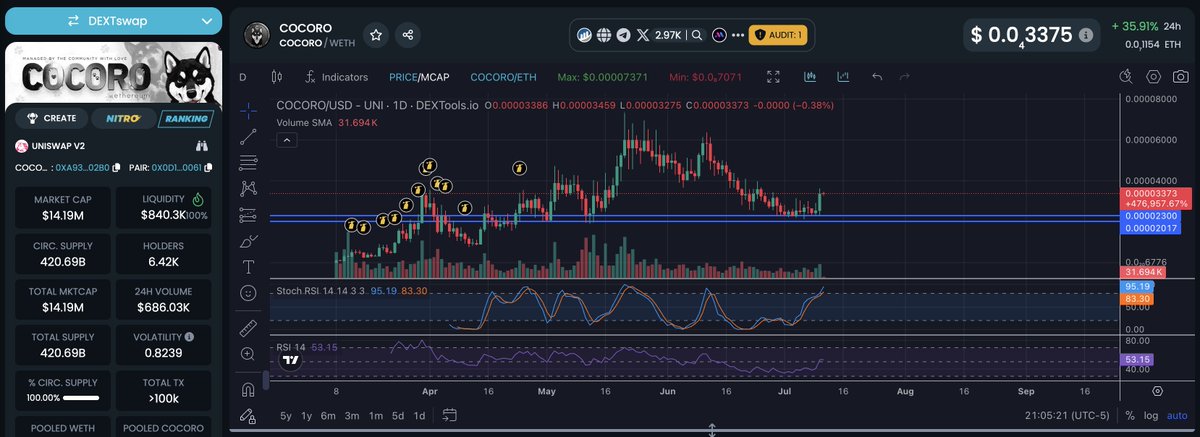Change the chart interval D selector

pos(243,77)
